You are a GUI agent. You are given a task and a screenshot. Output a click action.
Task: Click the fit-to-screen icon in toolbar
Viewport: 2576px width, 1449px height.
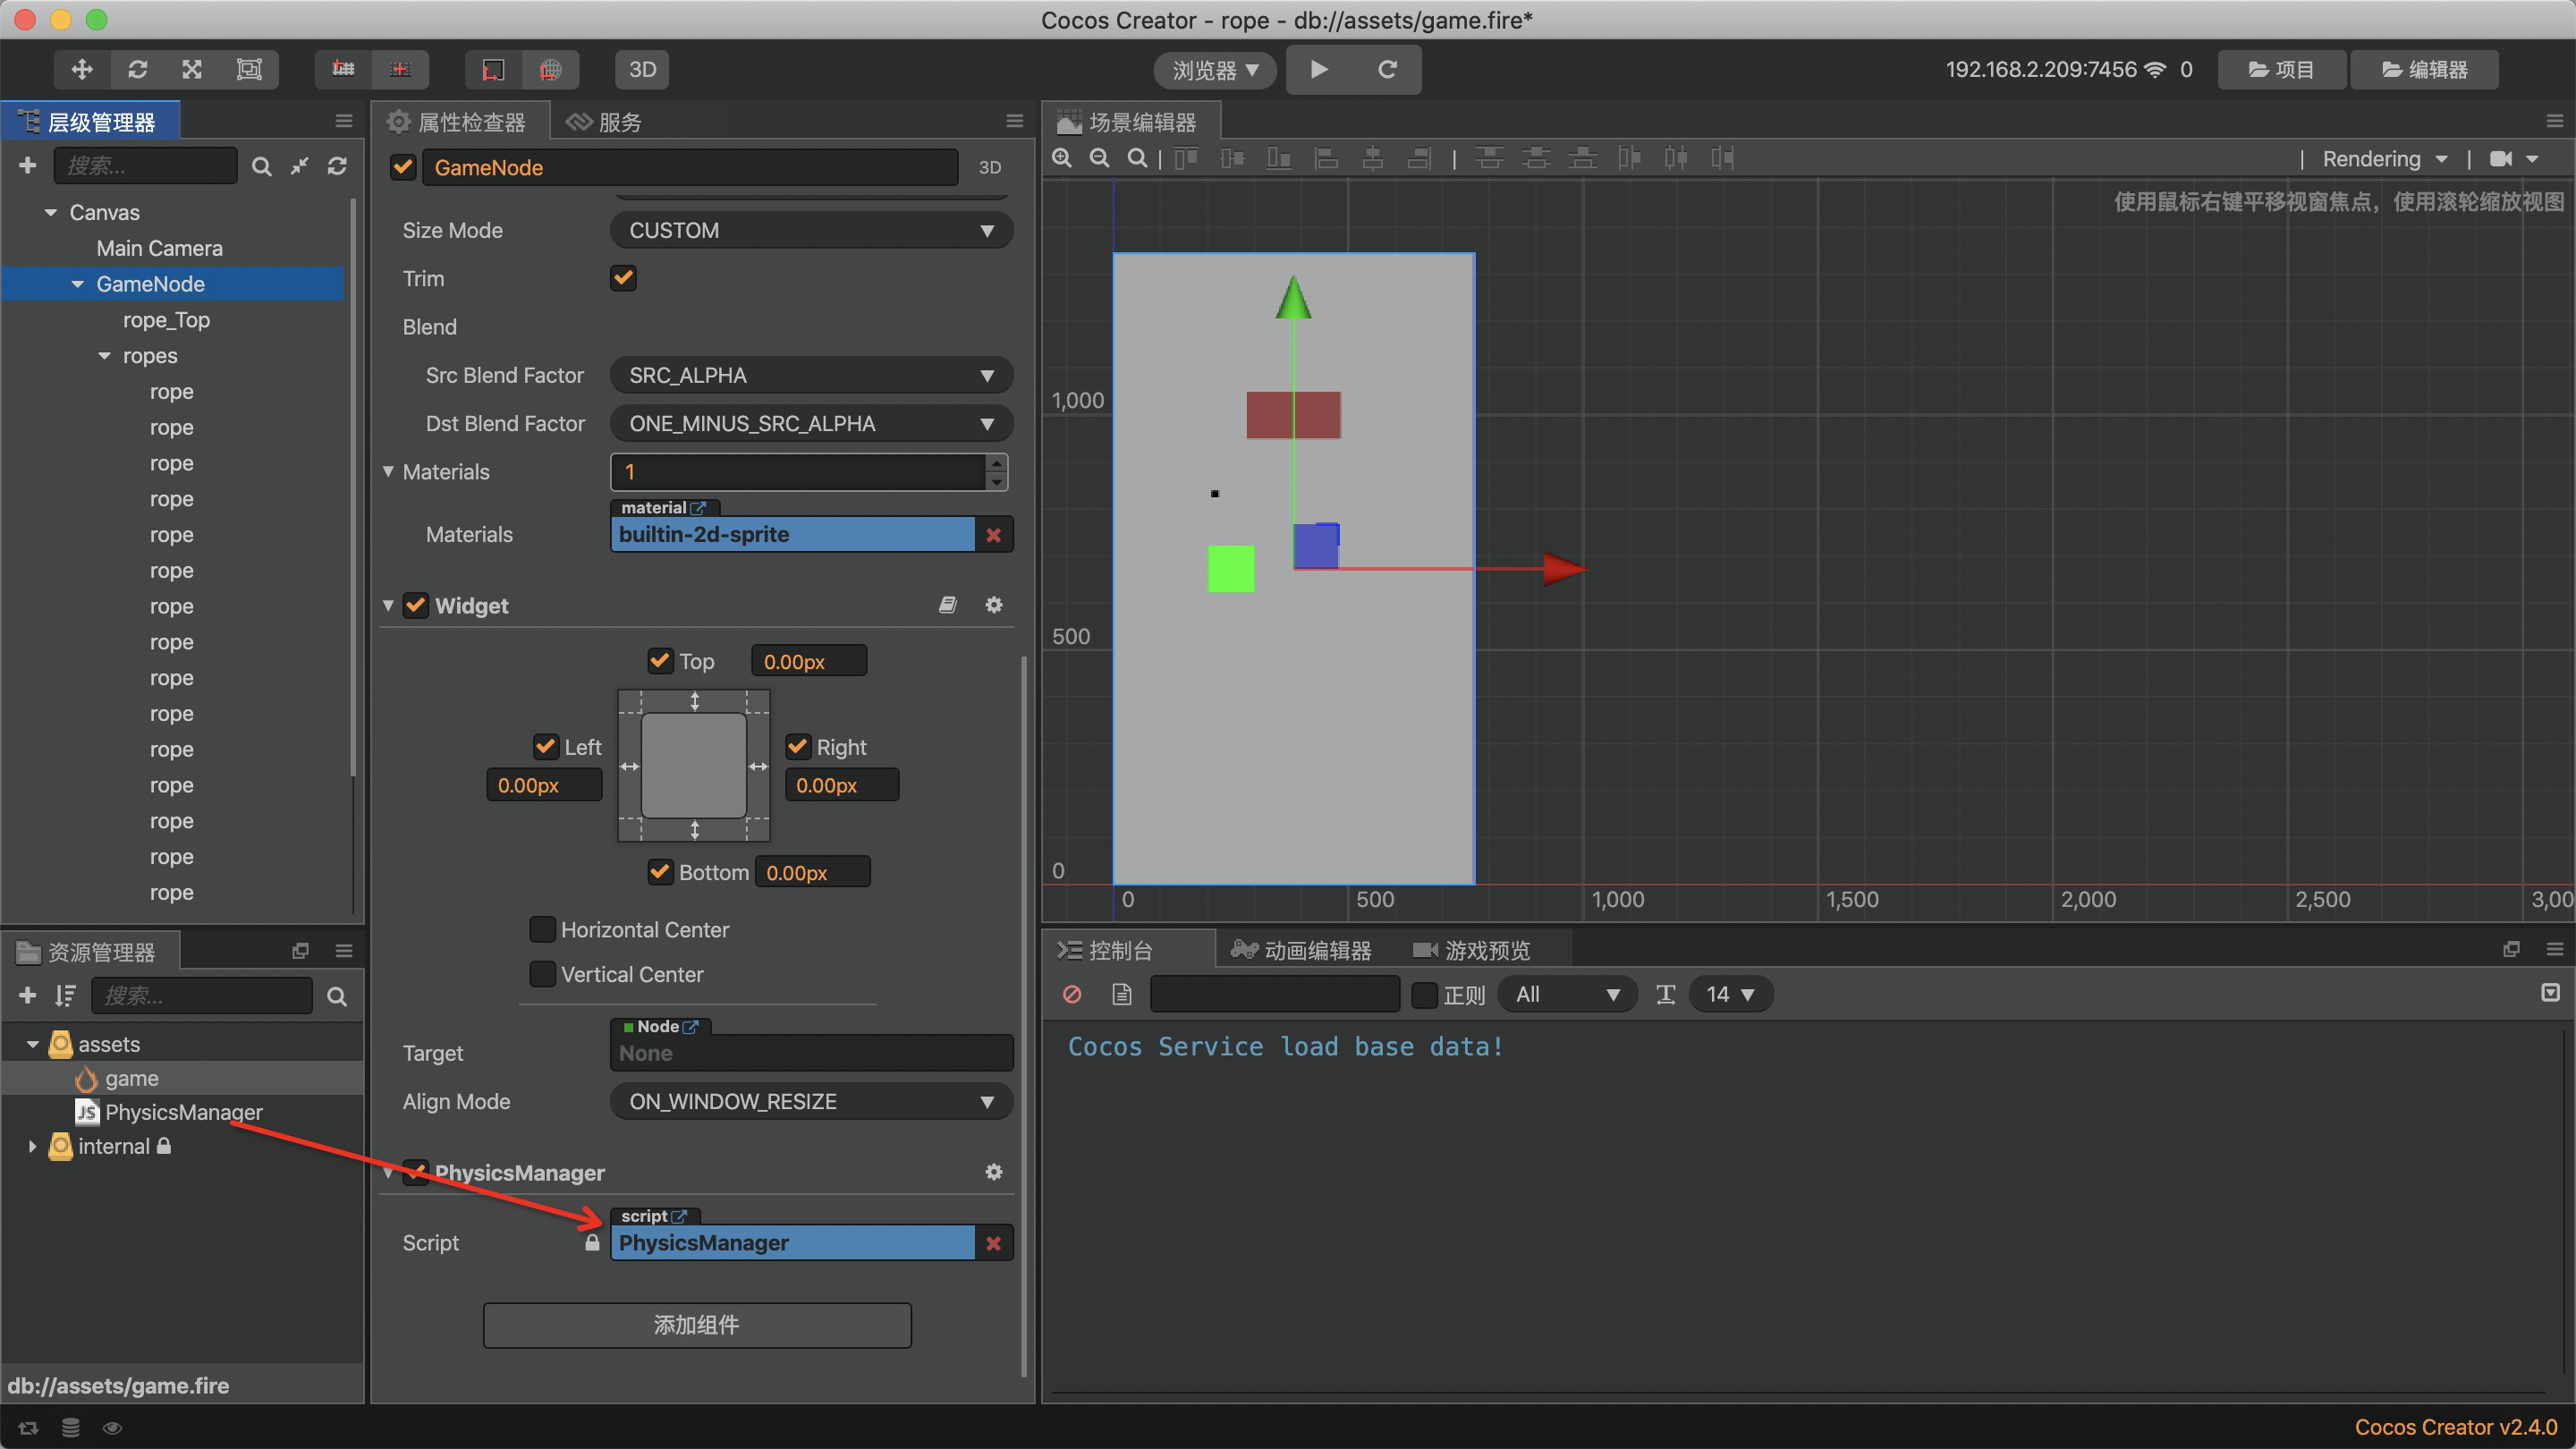(x=1140, y=161)
